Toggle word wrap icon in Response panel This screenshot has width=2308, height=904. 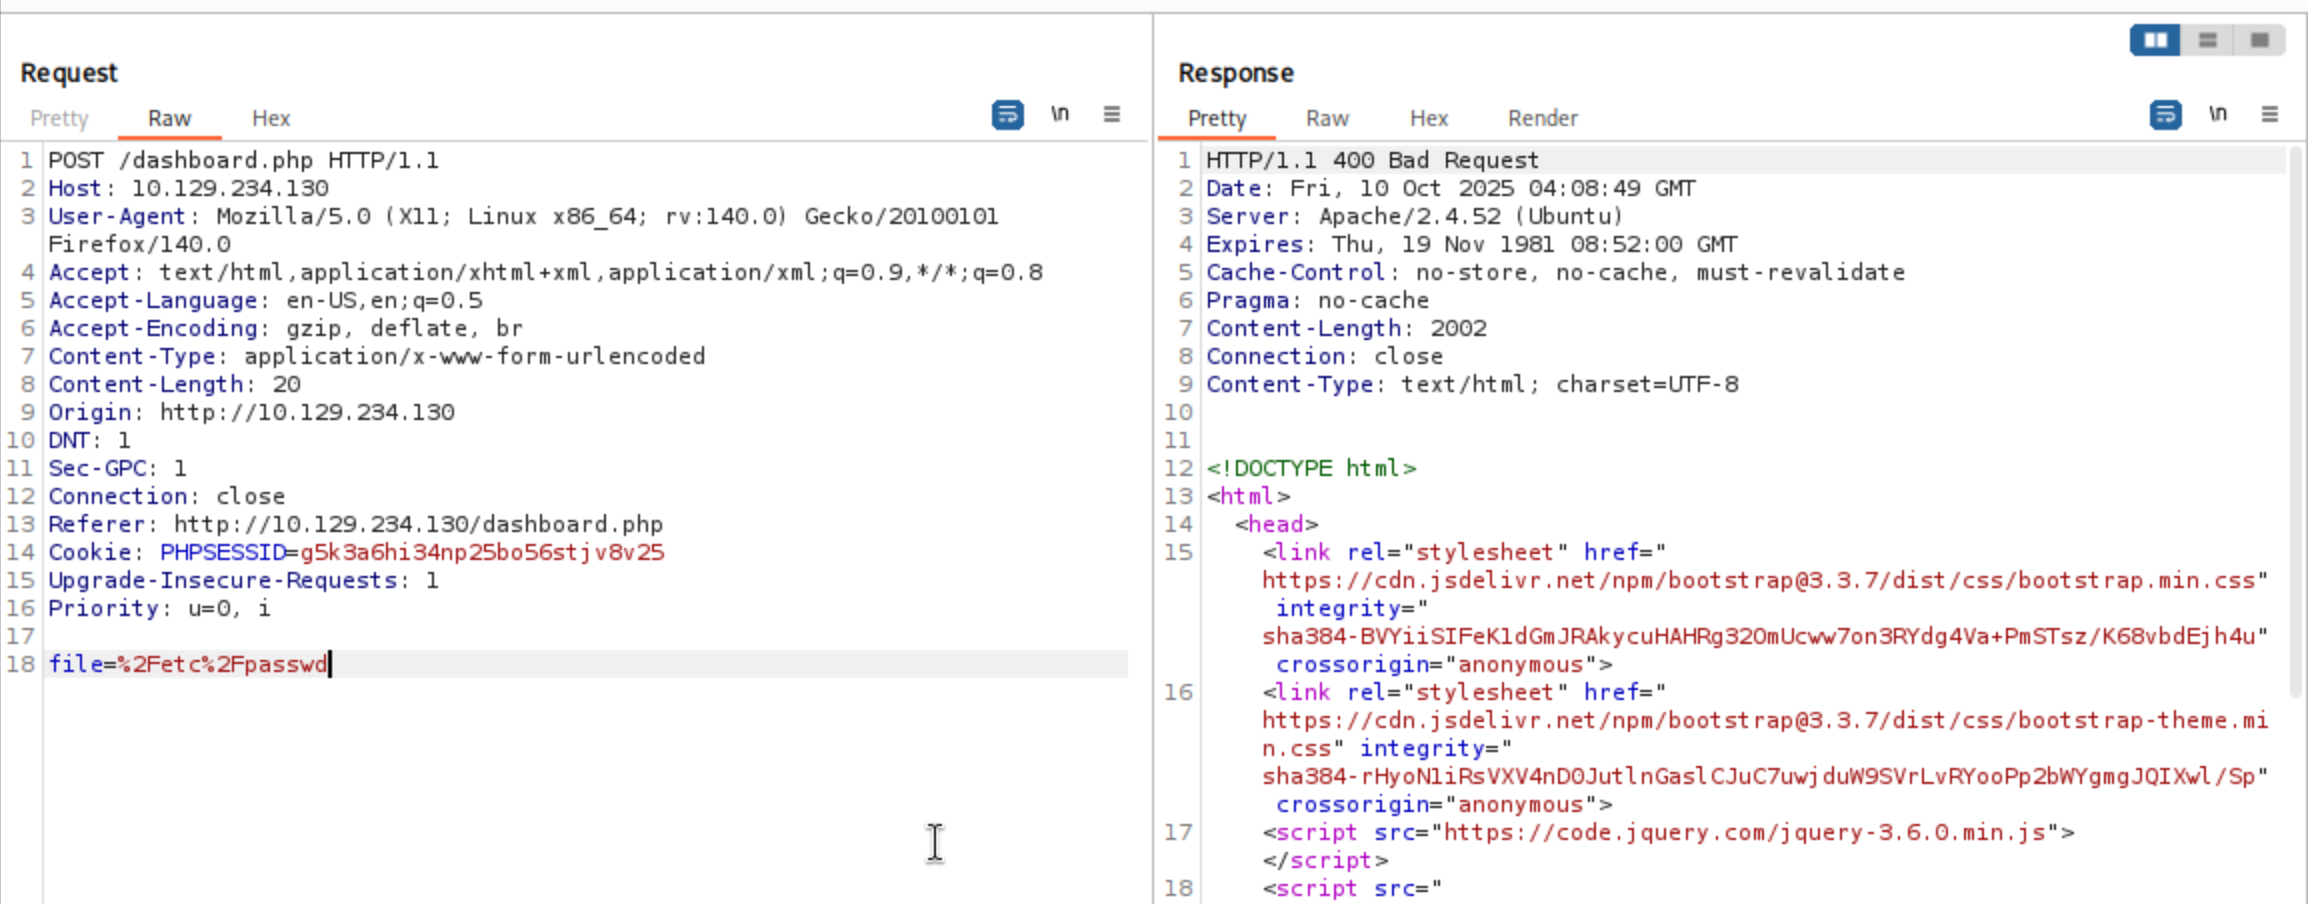pos(2165,115)
